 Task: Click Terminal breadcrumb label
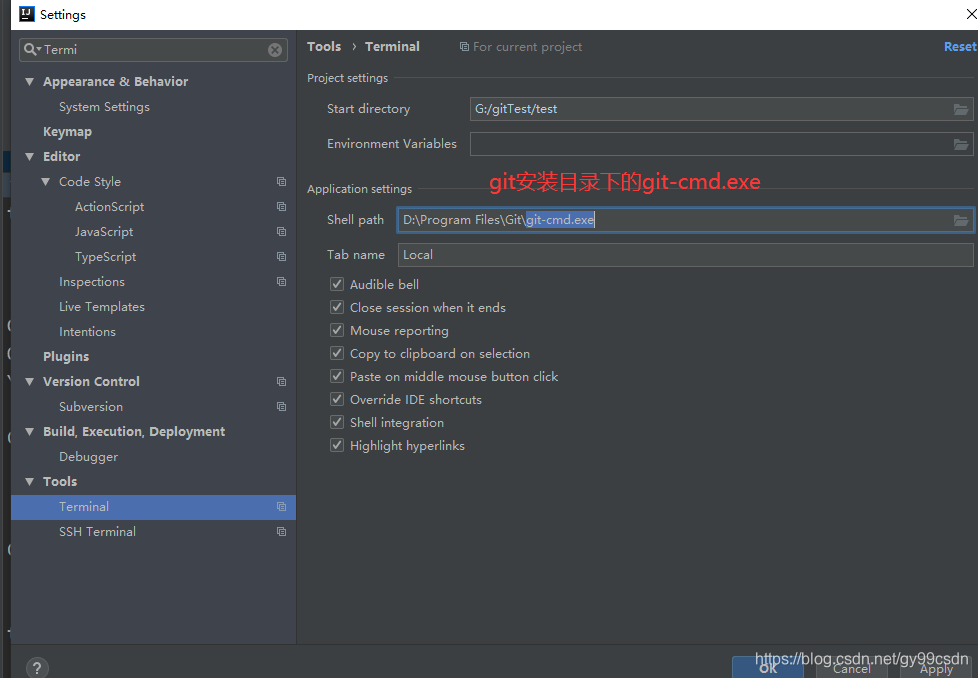point(392,47)
